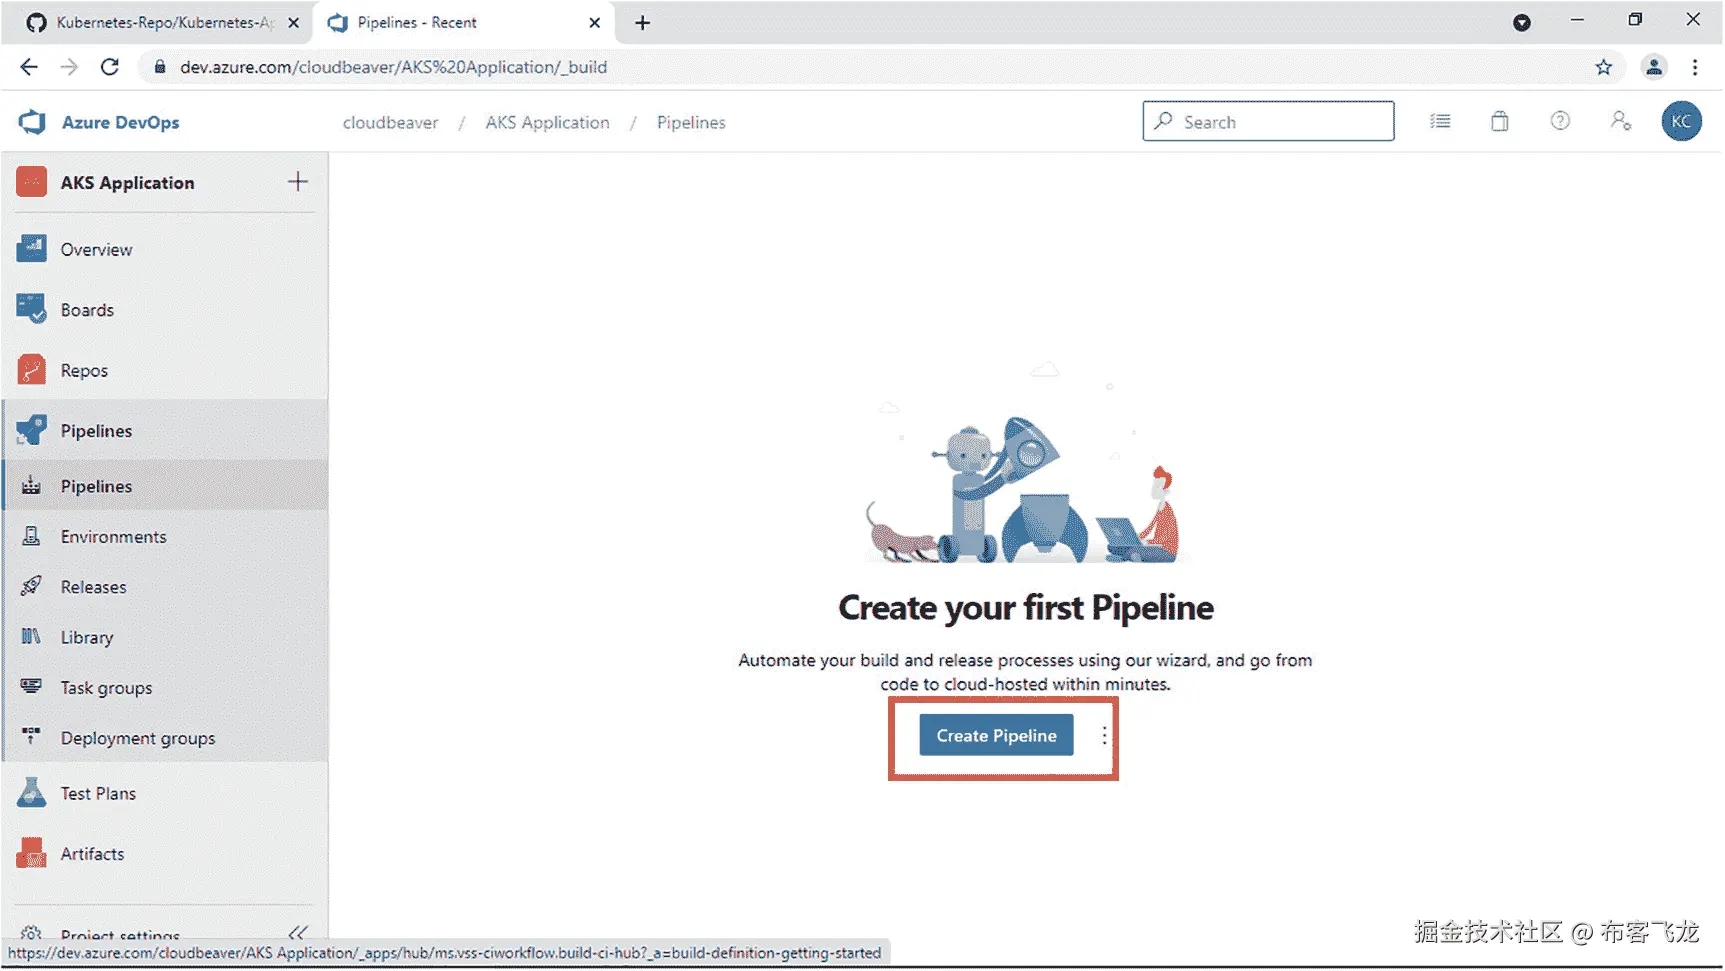Open the work items list icon
The image size is (1725, 971).
[x=1440, y=121]
